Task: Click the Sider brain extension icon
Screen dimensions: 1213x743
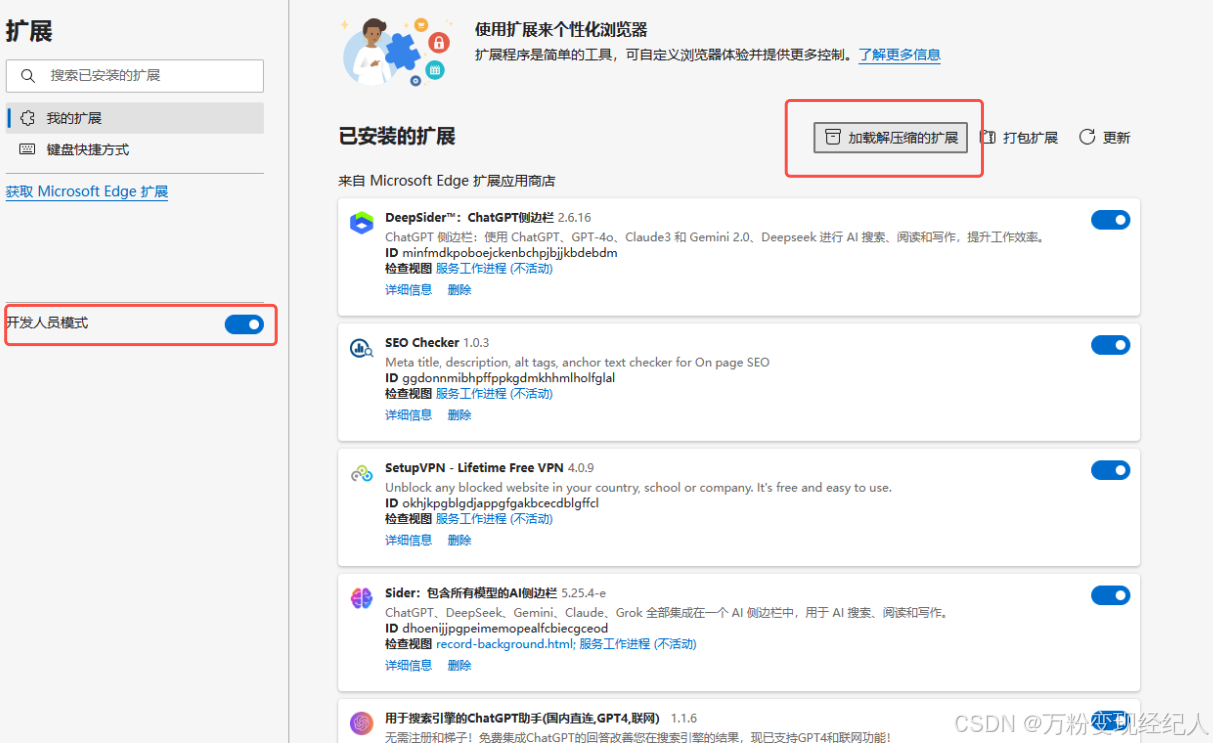Action: click(361, 598)
